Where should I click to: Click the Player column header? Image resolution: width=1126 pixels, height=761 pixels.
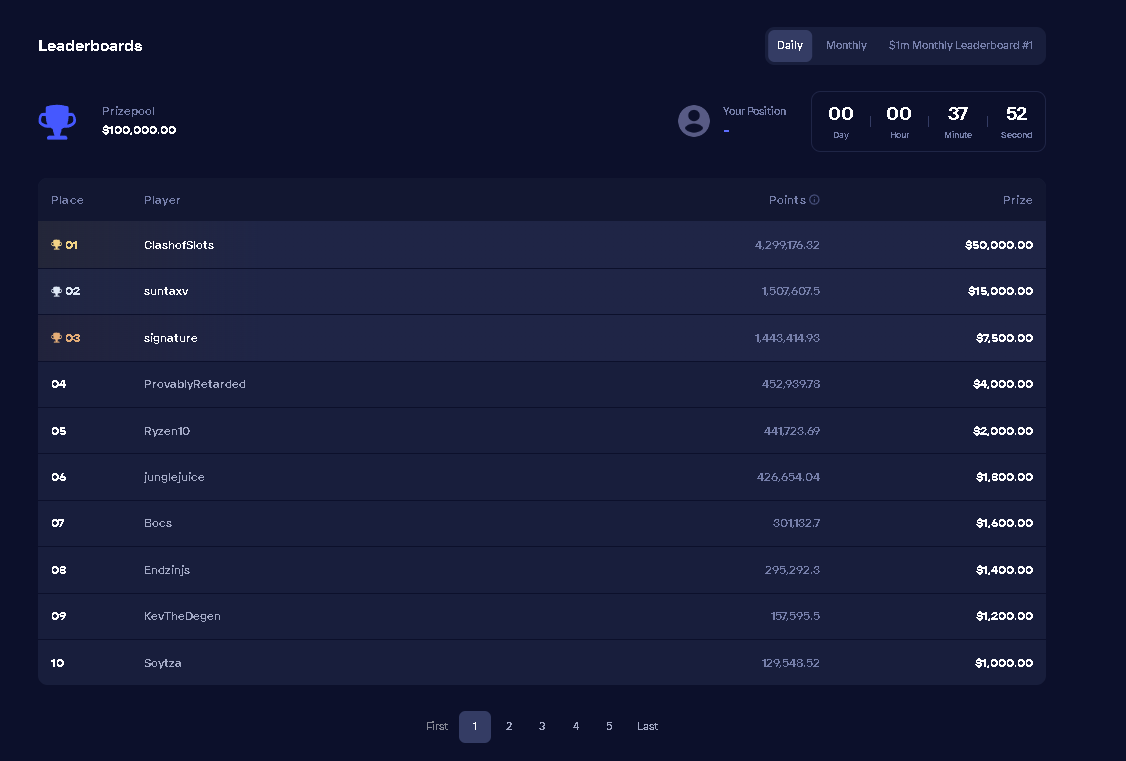click(162, 200)
